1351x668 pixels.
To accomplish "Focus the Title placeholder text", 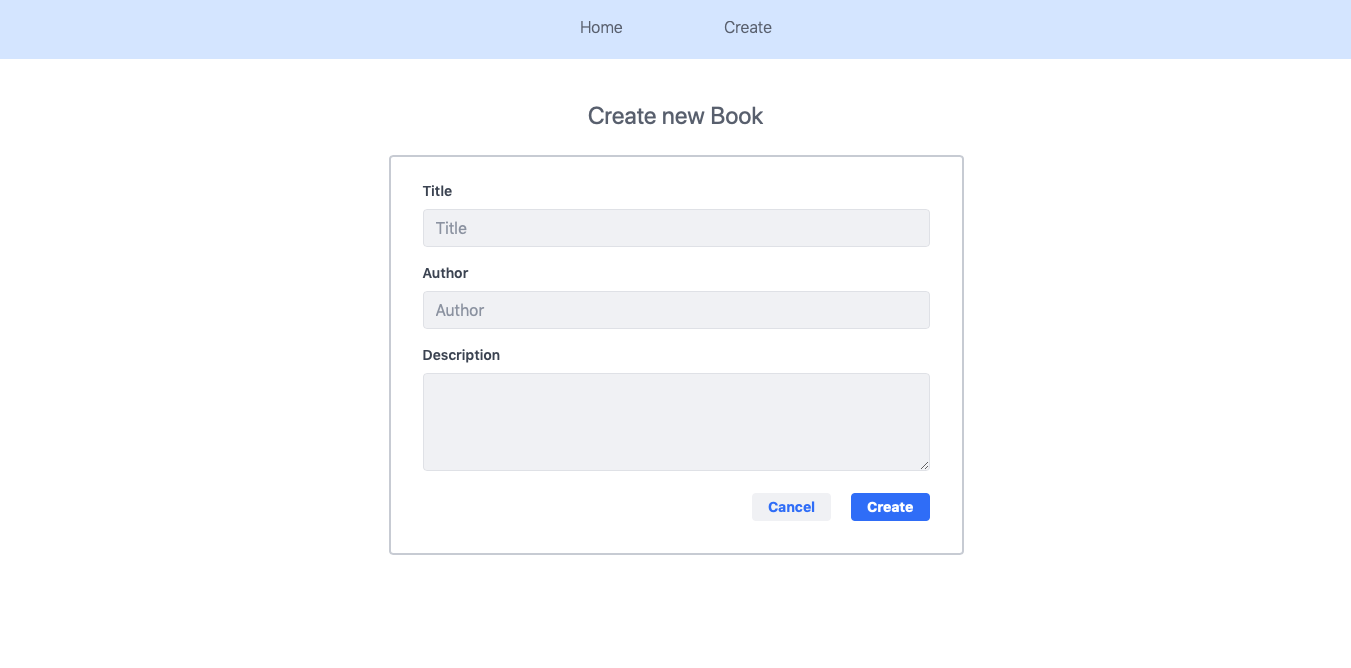I will [x=451, y=228].
